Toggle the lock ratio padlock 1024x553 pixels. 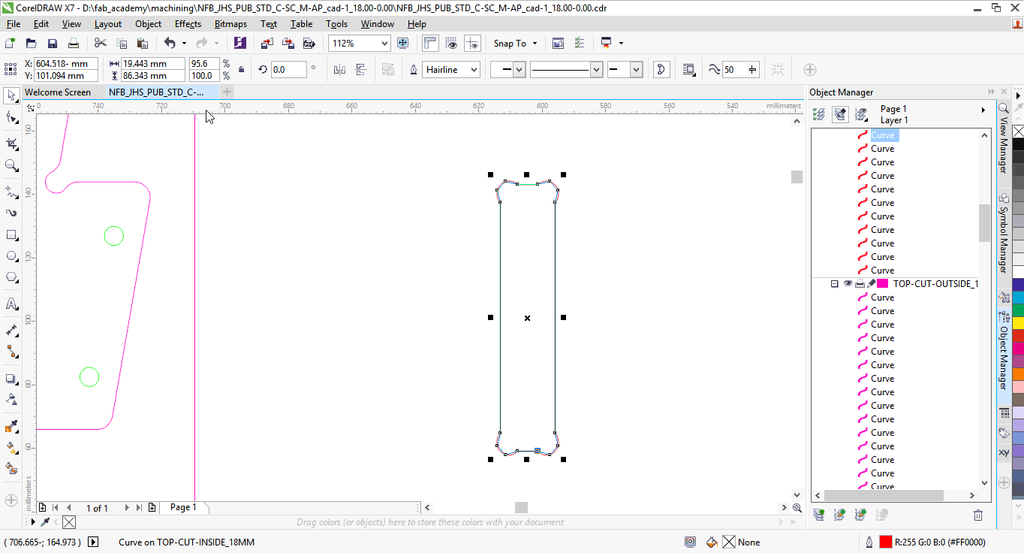coord(242,70)
